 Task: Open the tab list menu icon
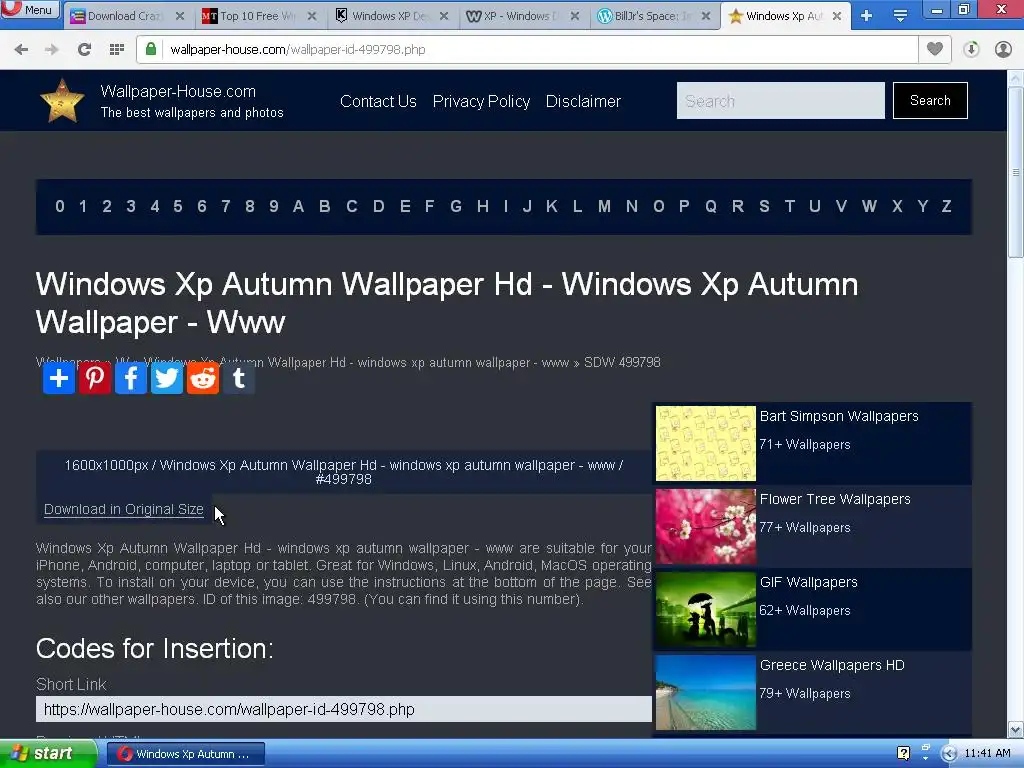900,16
